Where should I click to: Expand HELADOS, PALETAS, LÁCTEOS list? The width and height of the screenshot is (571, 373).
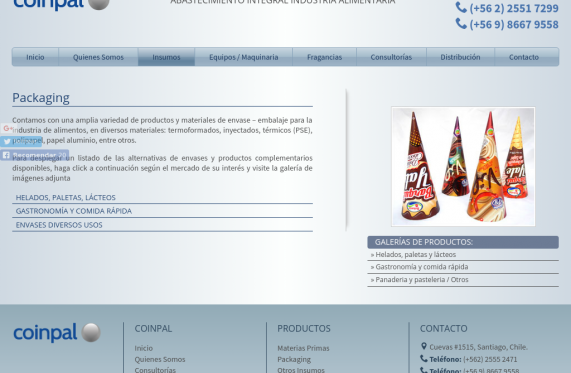[x=162, y=197]
